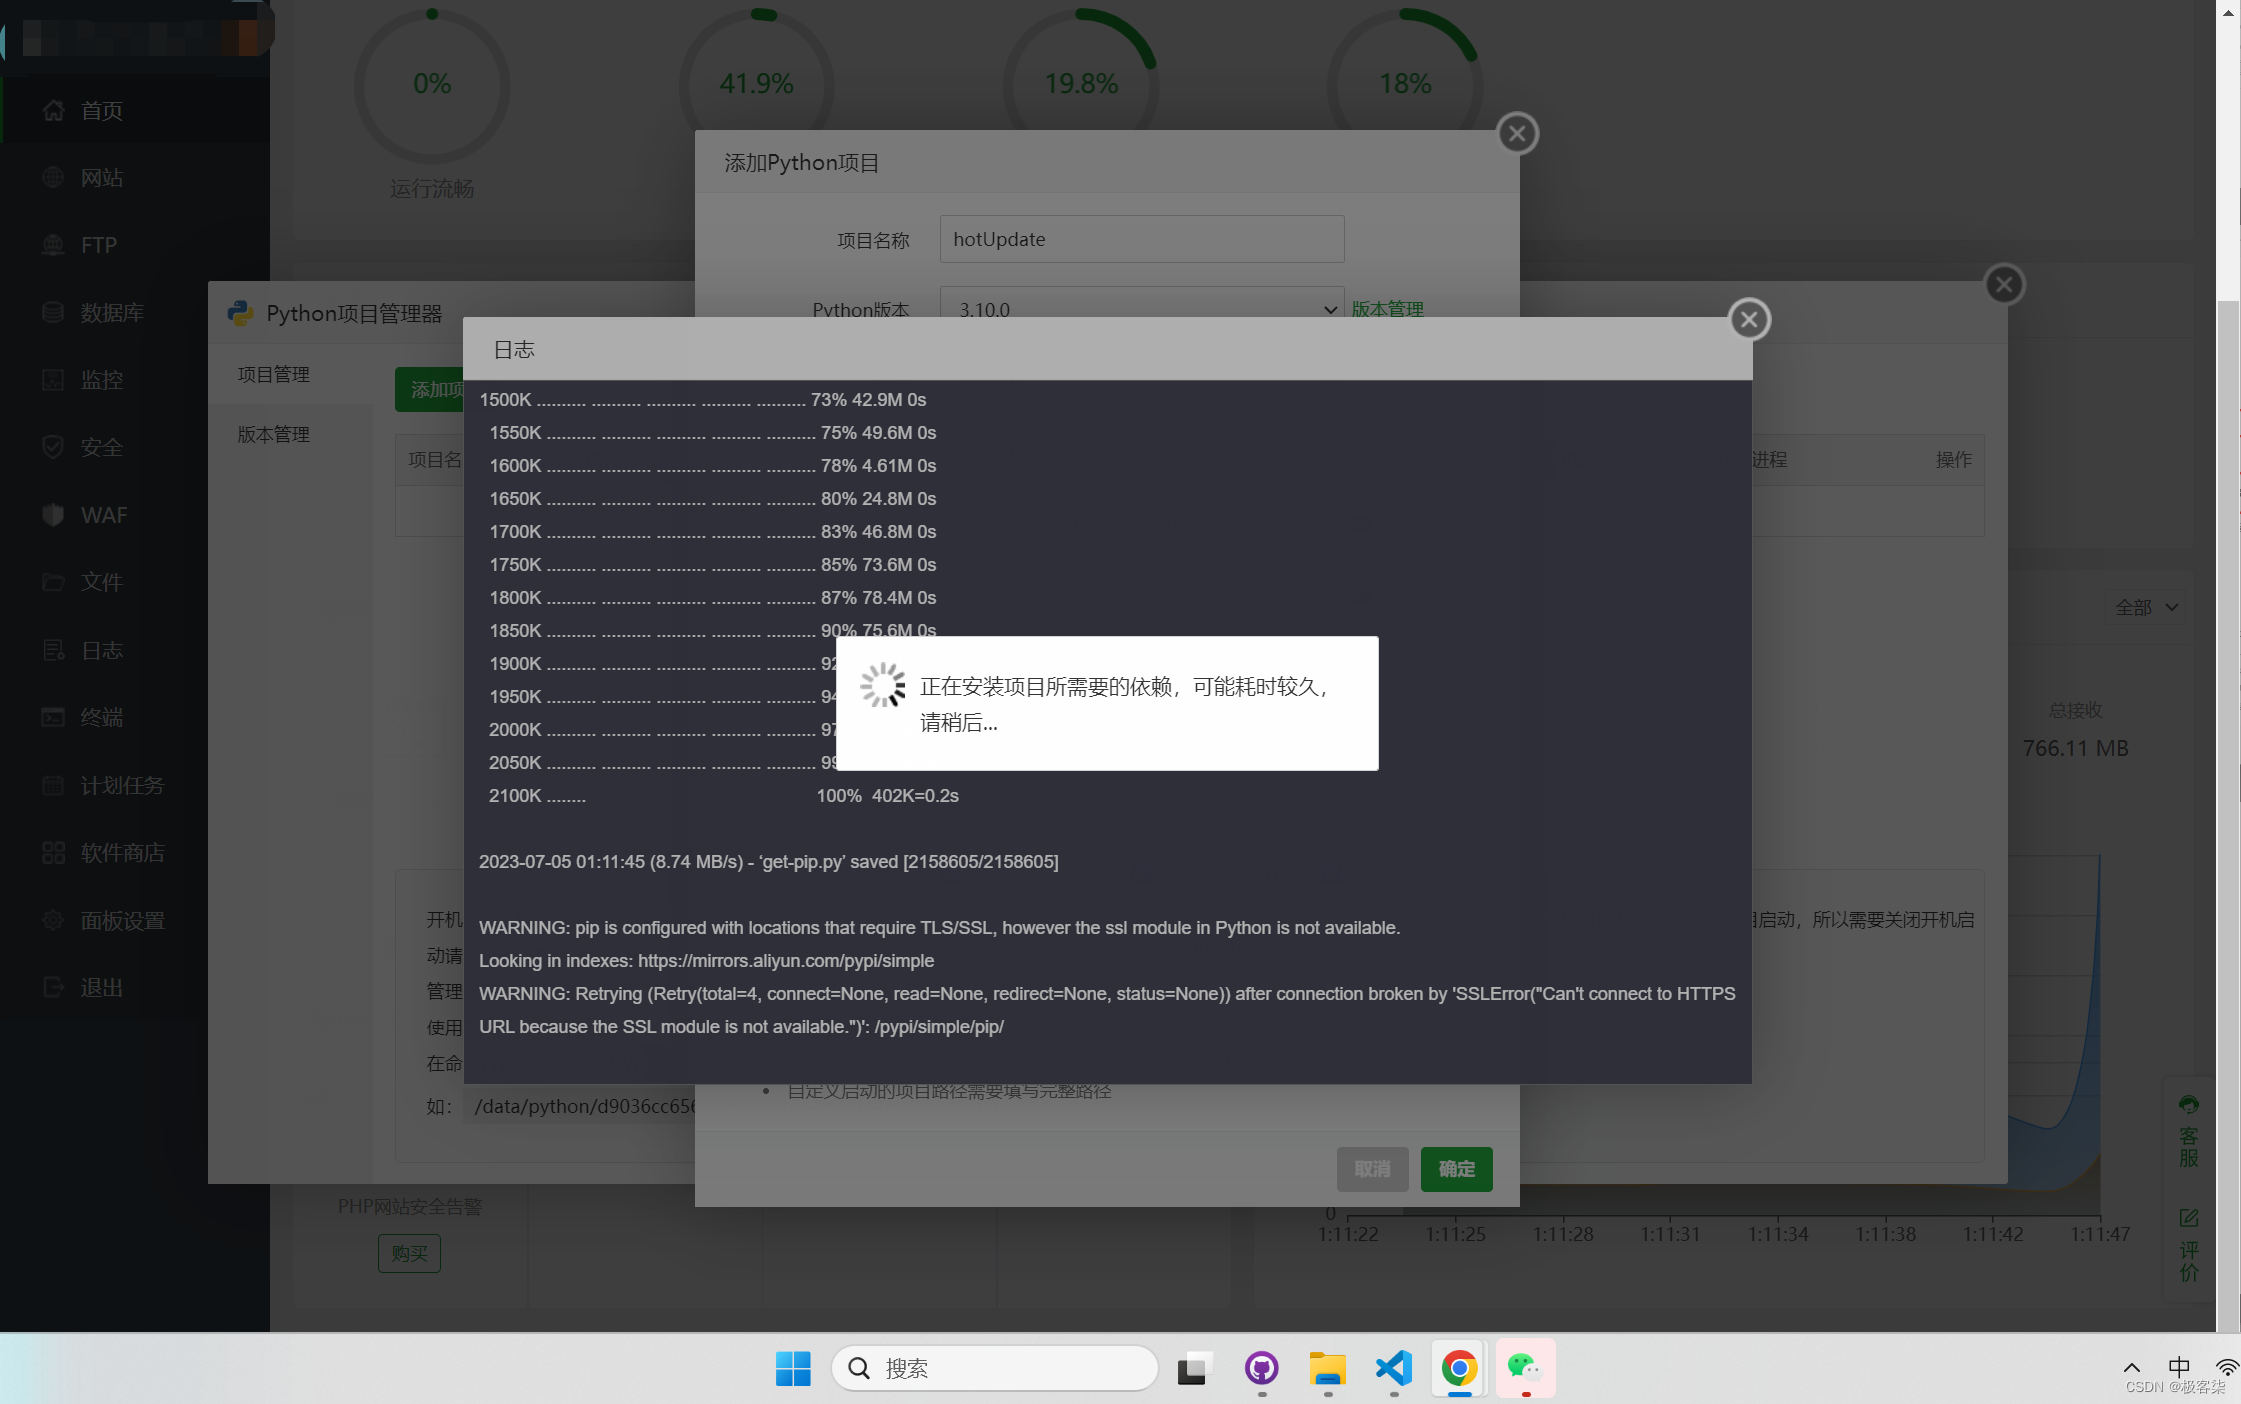Open WeChat from taskbar

(x=1525, y=1368)
